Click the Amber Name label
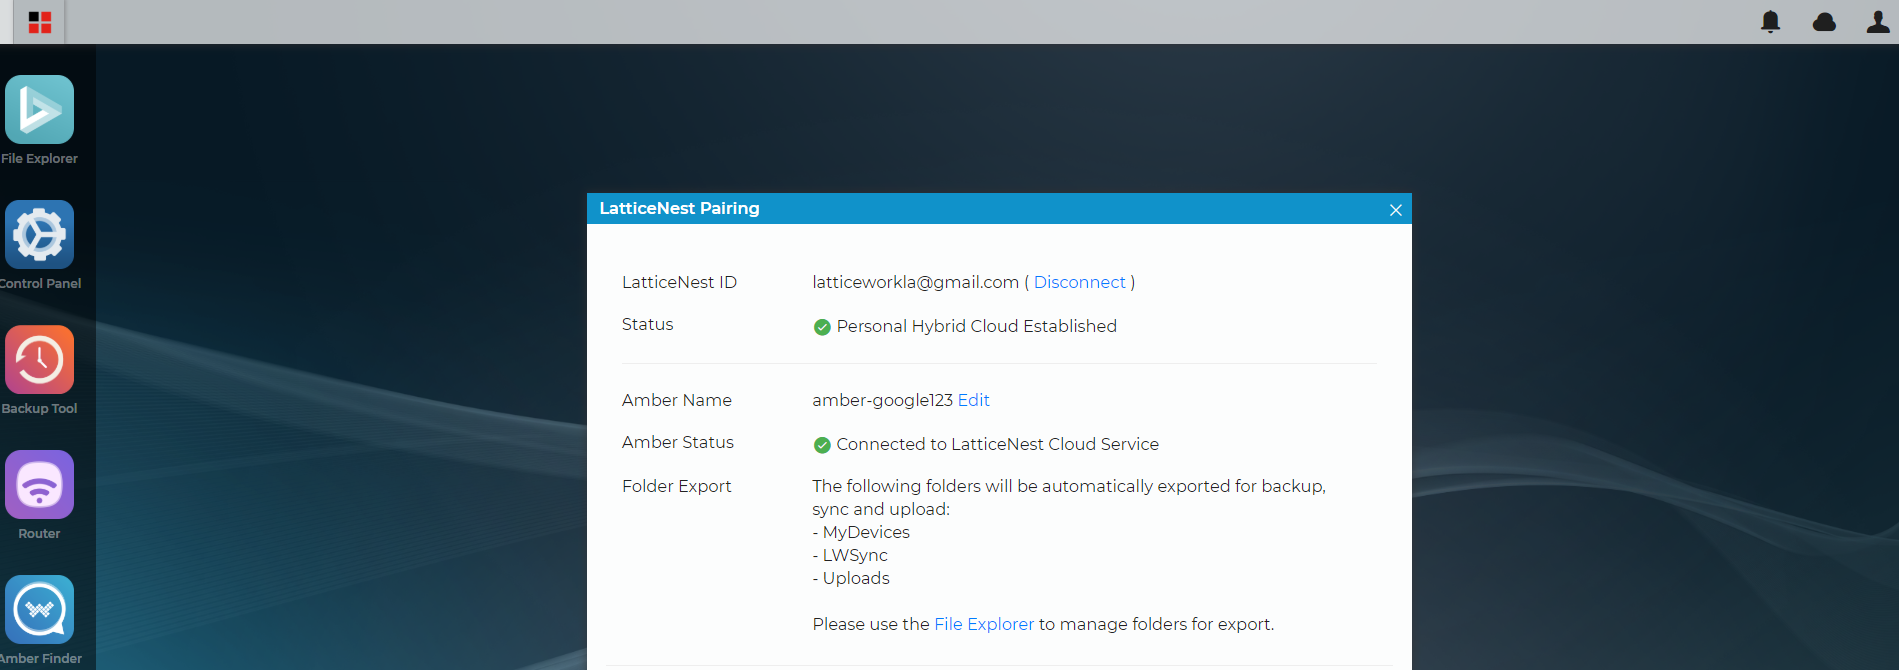This screenshot has width=1899, height=670. (677, 400)
